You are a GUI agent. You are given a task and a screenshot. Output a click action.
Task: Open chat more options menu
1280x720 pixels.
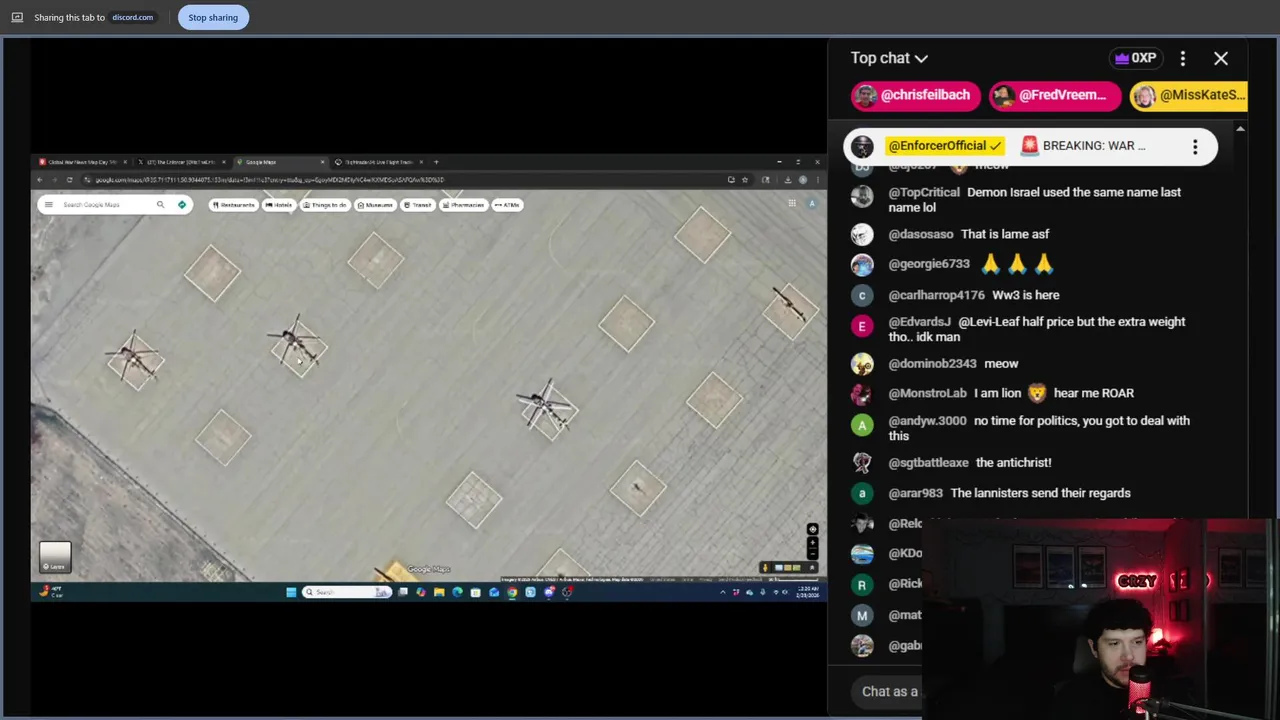pyautogui.click(x=1183, y=58)
